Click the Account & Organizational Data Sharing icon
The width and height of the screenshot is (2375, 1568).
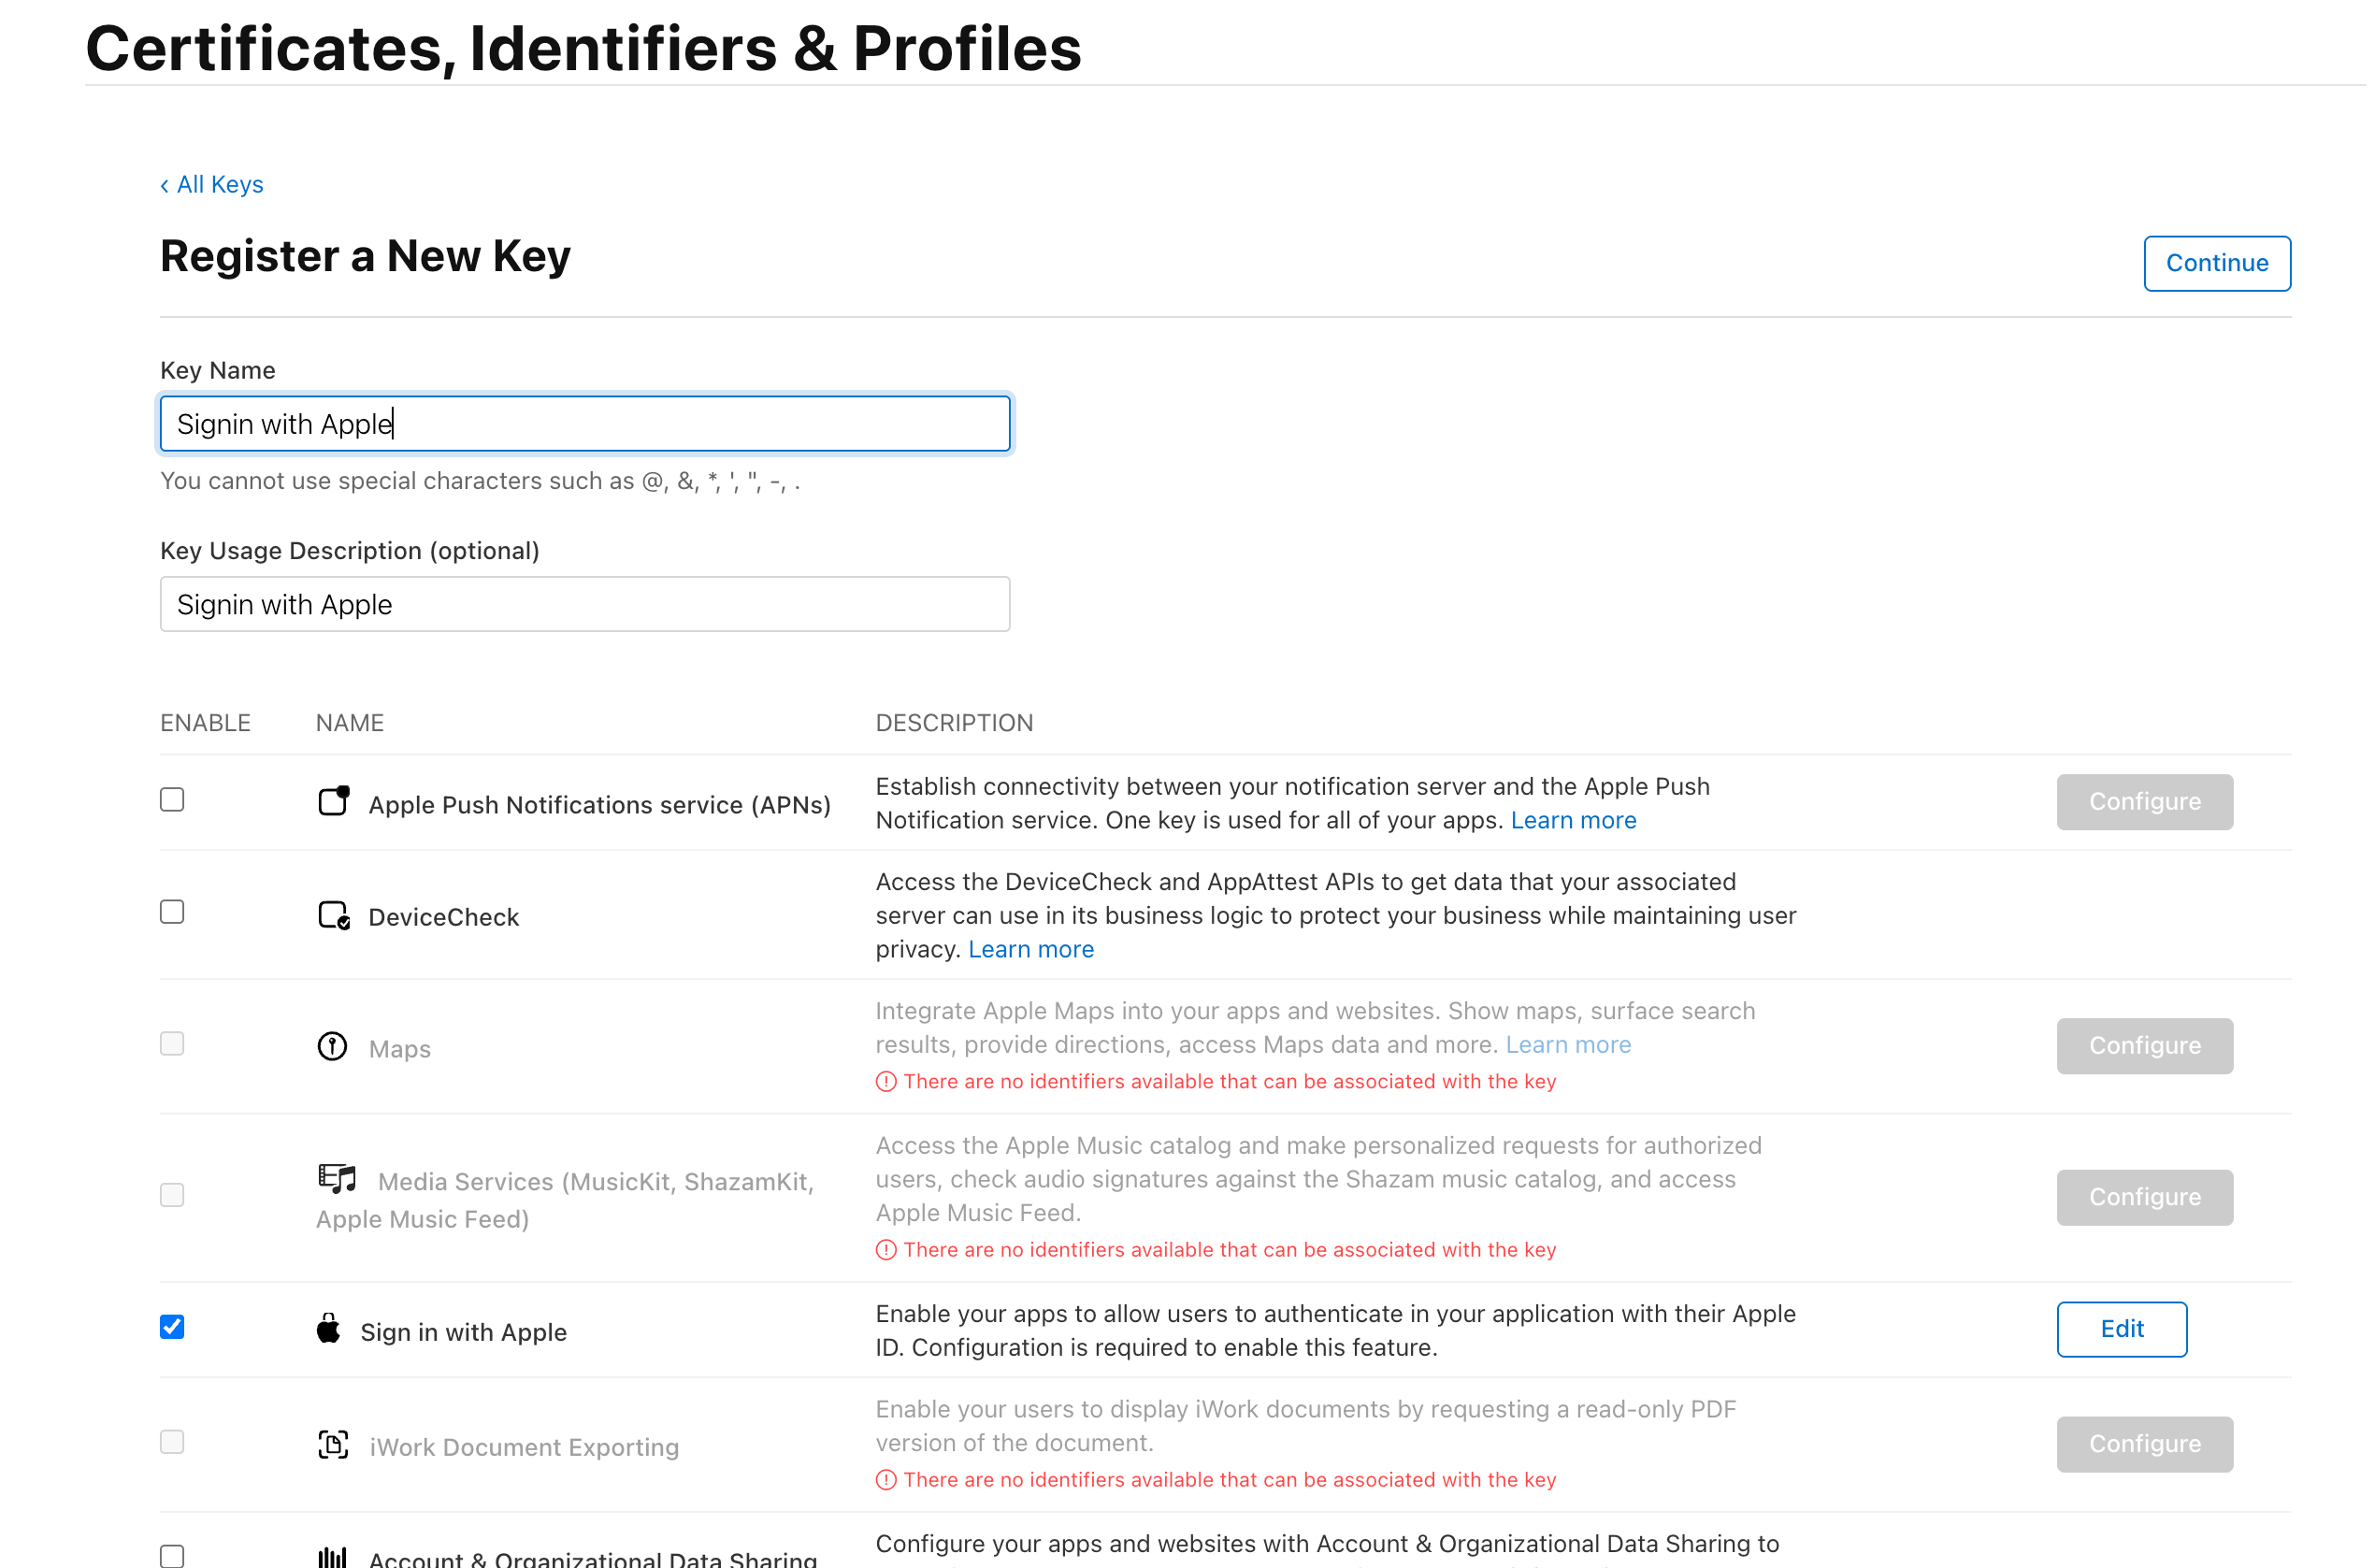pos(332,1556)
